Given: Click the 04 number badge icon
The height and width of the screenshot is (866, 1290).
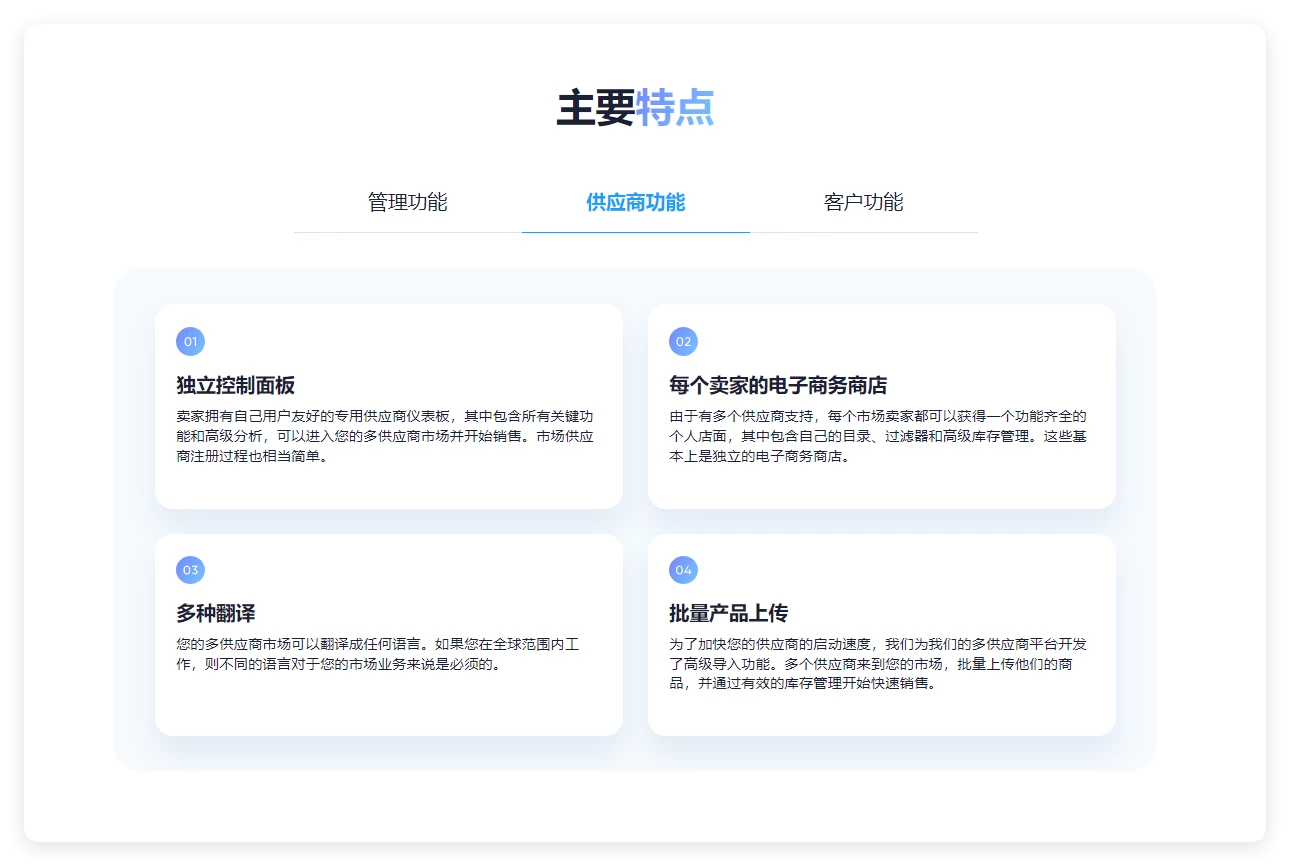Looking at the screenshot, I should pos(683,570).
